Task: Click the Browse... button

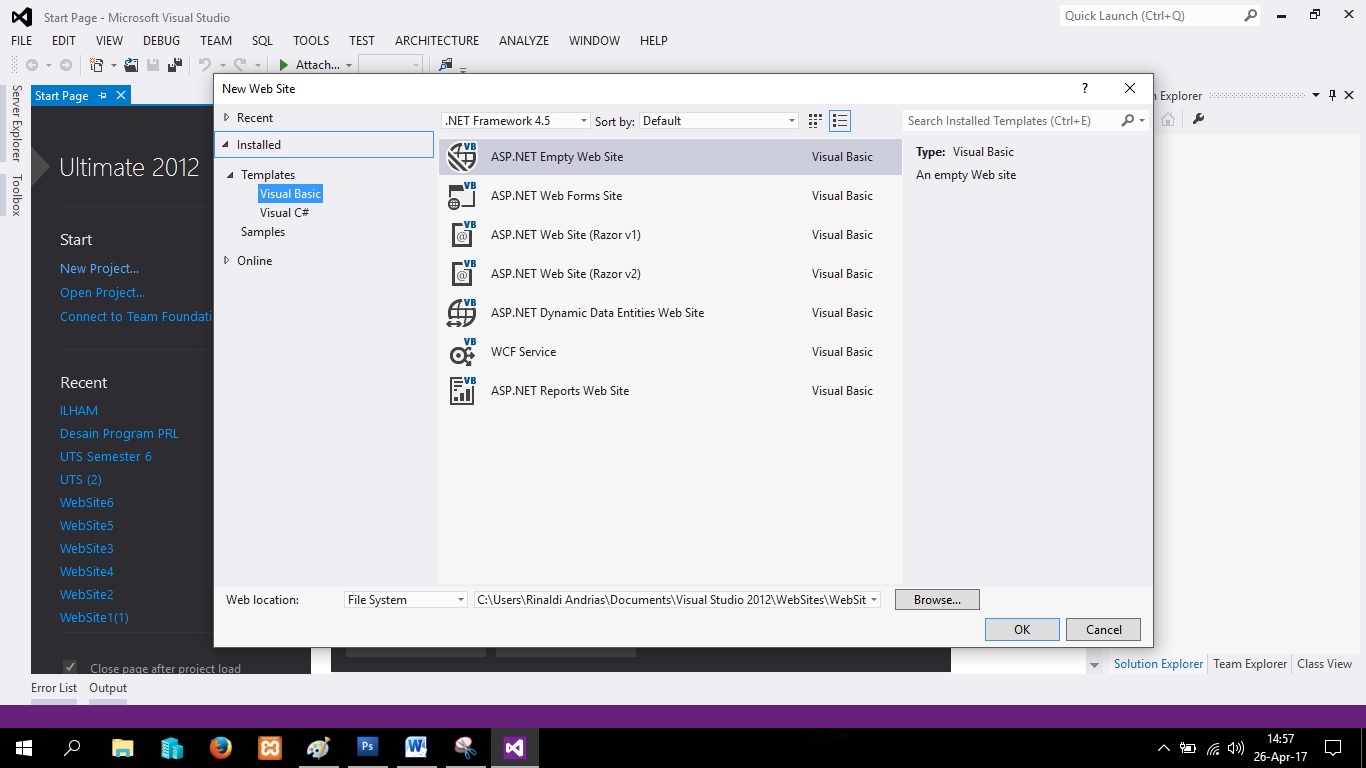Action: click(x=937, y=600)
